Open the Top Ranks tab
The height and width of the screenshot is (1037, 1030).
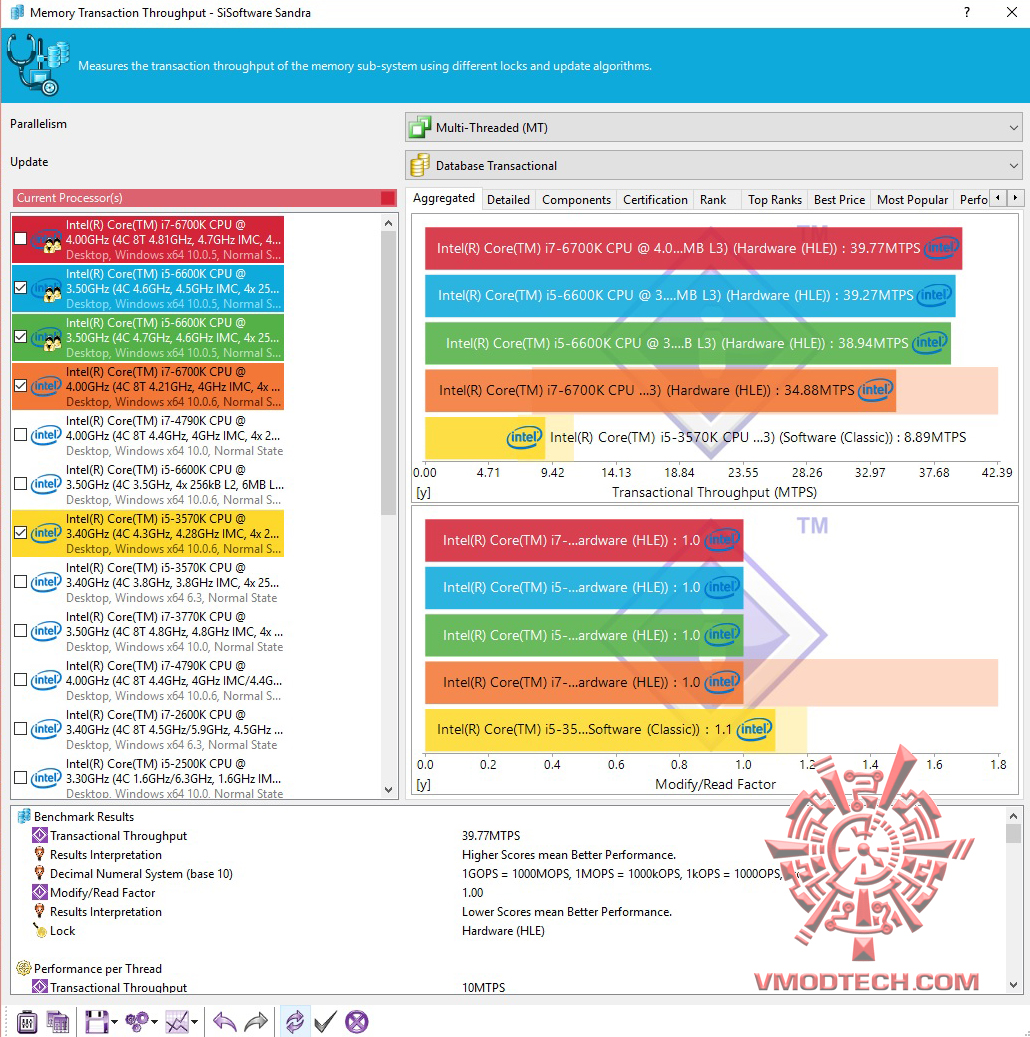tap(775, 200)
